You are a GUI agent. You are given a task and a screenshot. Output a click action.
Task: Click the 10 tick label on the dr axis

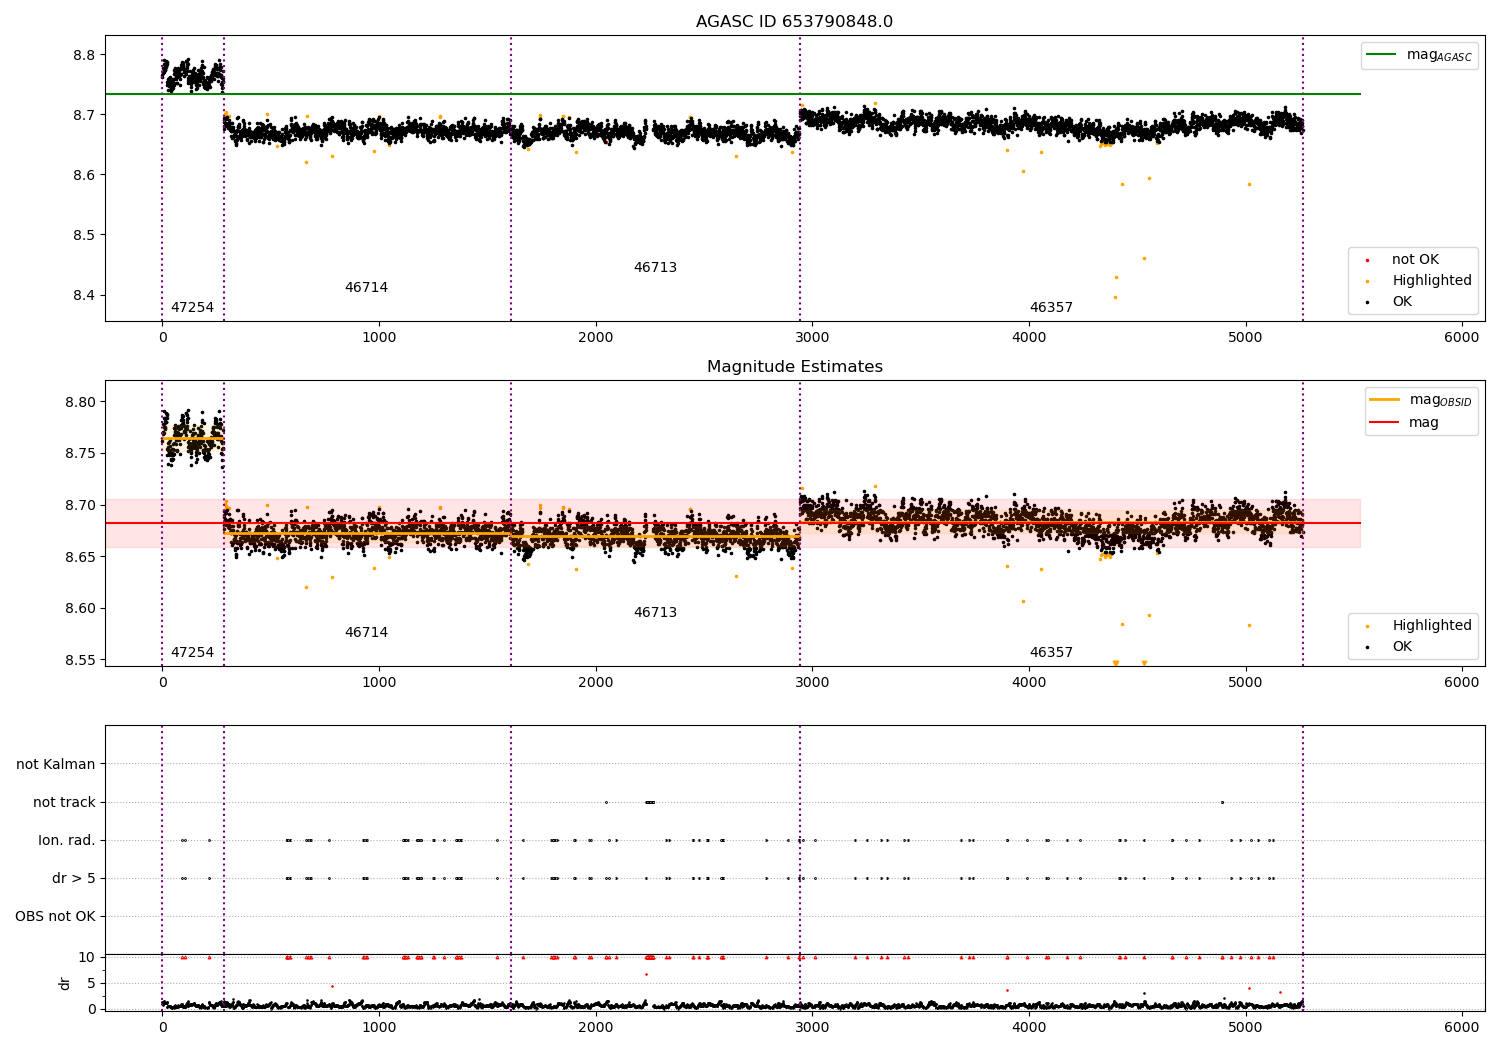coord(87,958)
